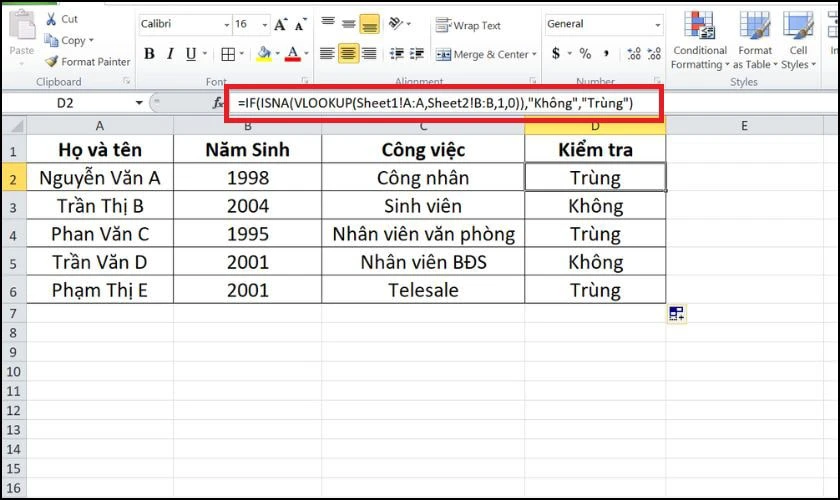
Task: Toggle Bottom Align button
Action: pyautogui.click(x=370, y=24)
